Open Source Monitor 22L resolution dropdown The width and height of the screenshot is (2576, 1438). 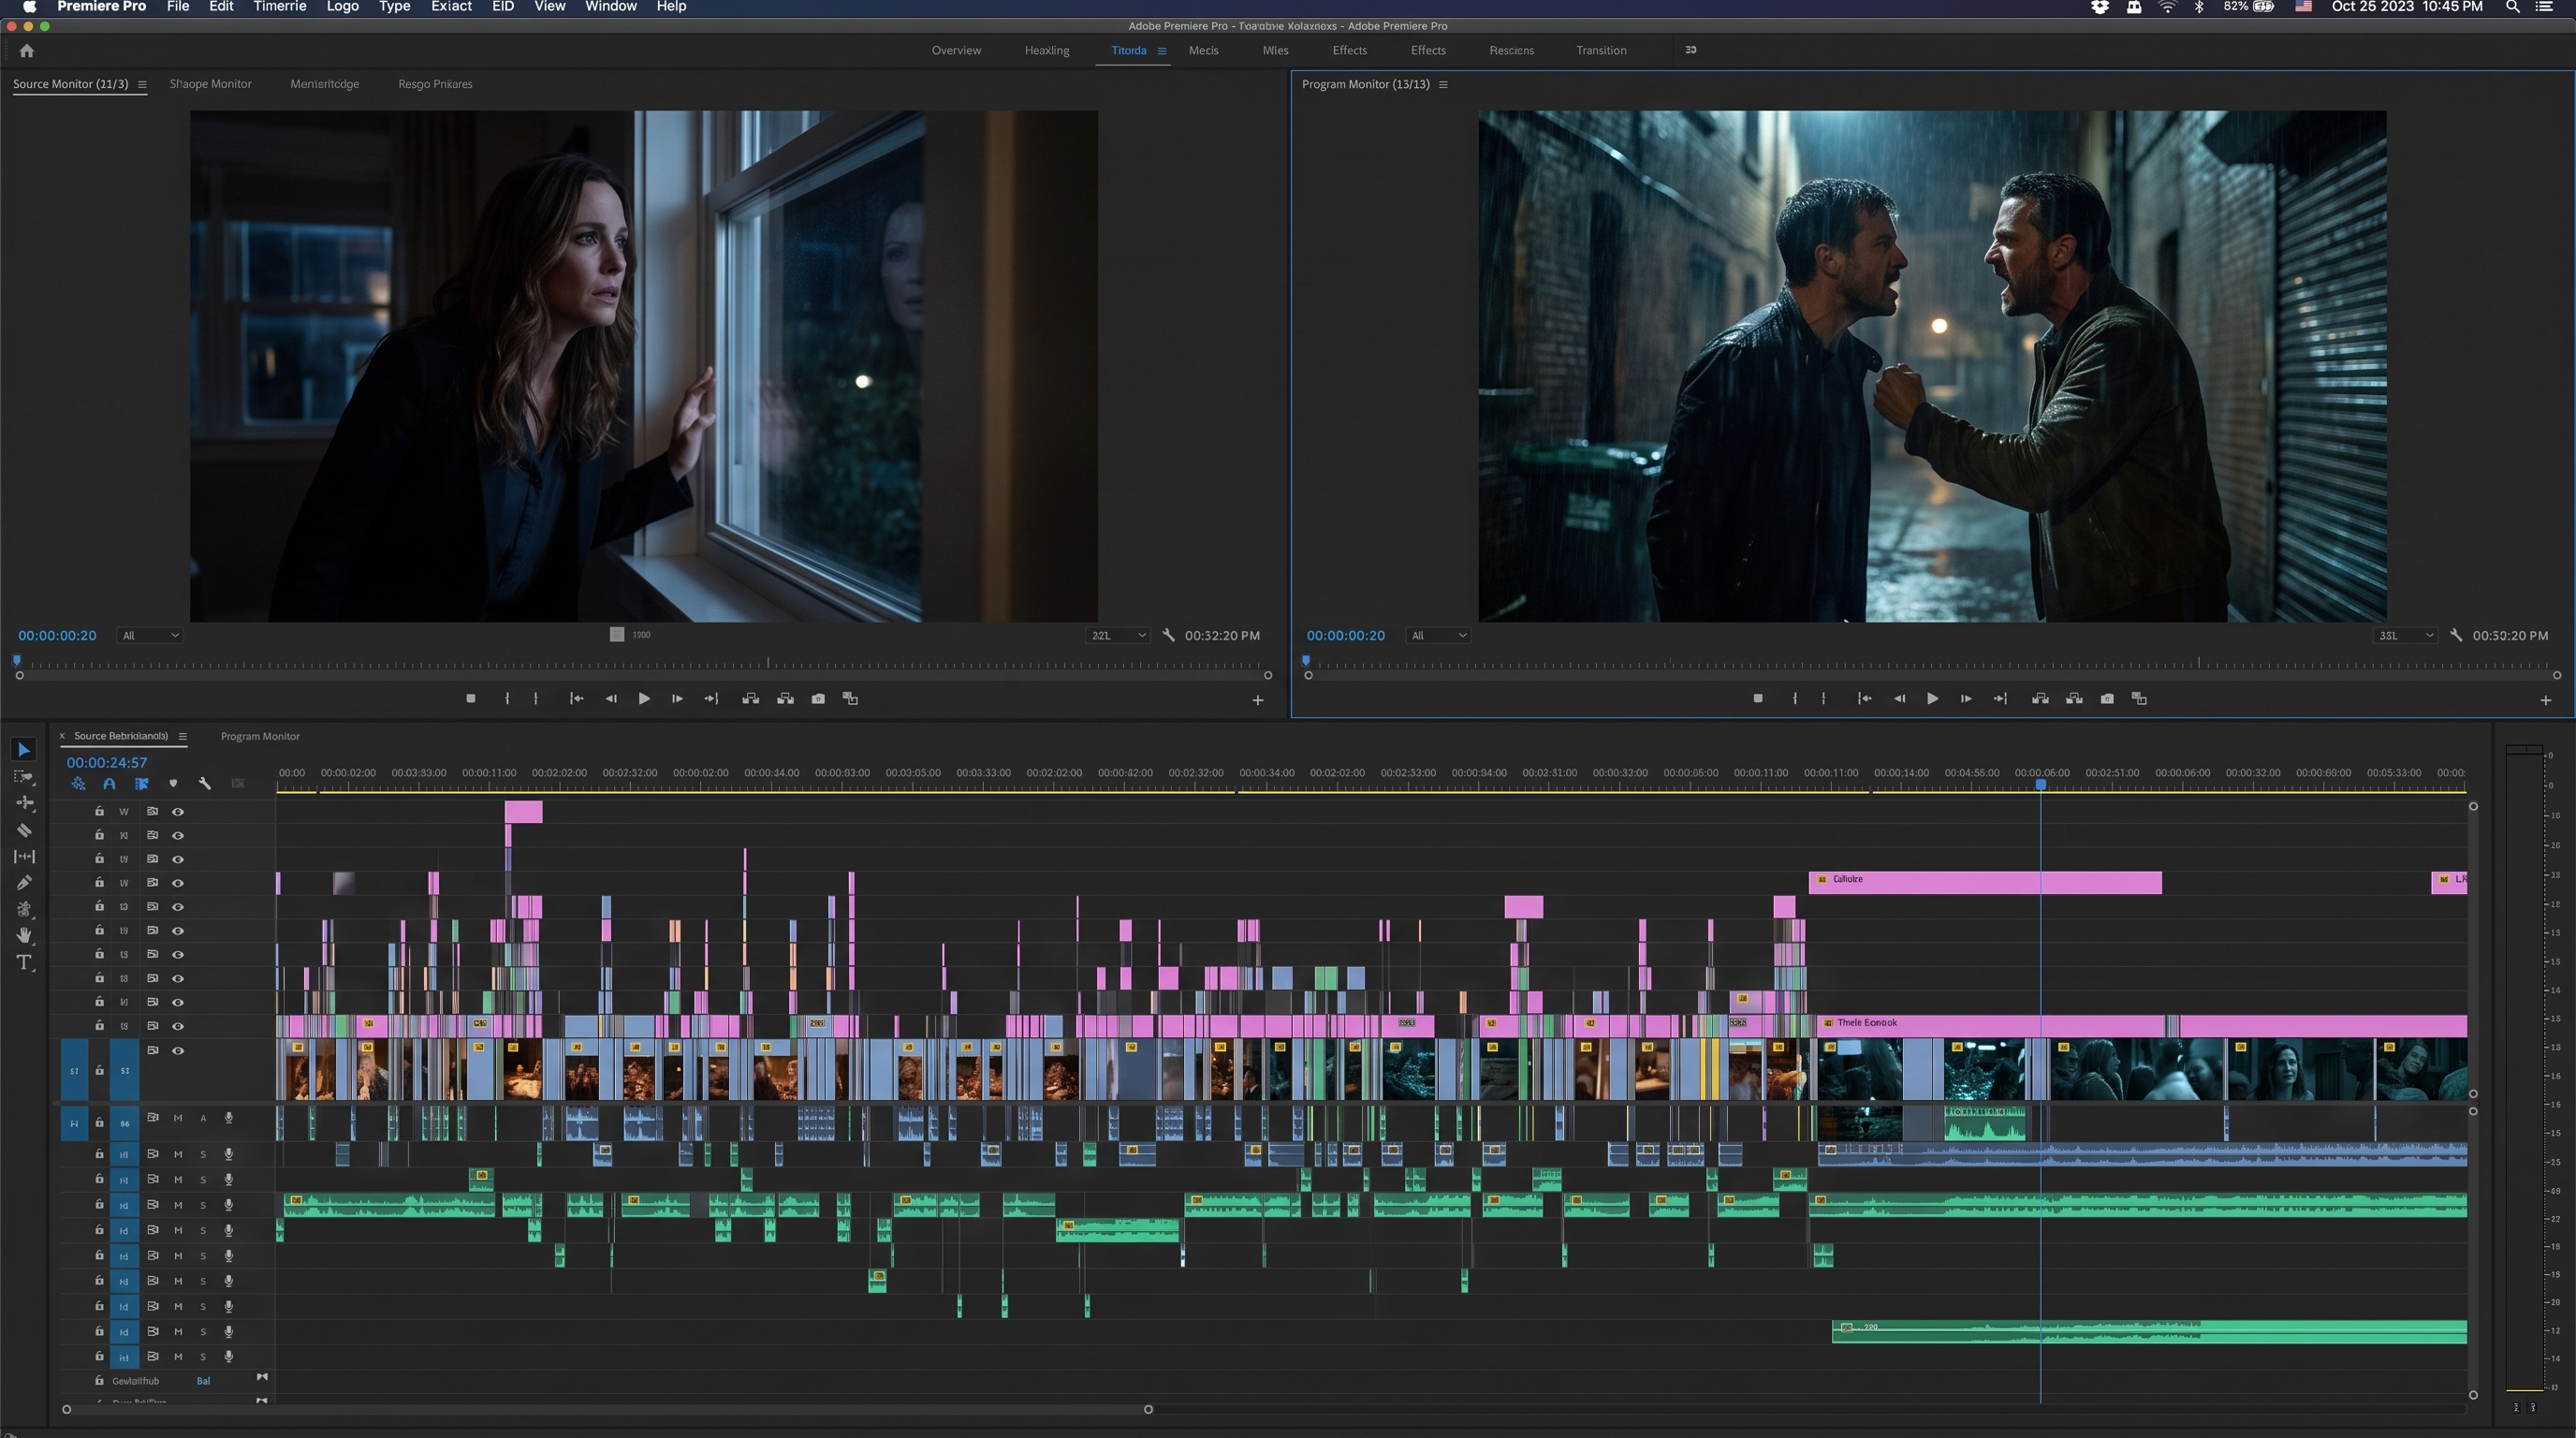click(1118, 636)
